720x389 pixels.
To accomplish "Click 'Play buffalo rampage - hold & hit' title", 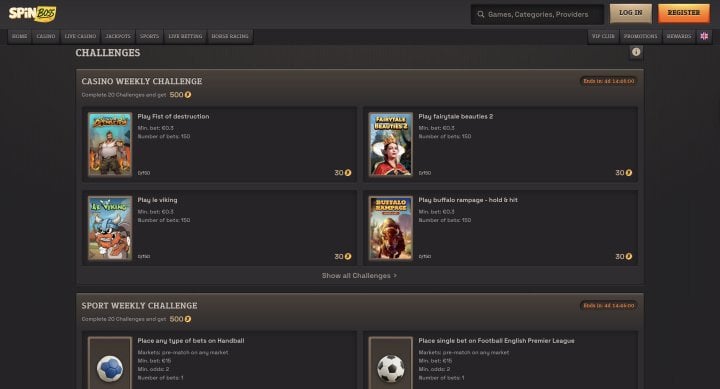I will tap(468, 200).
